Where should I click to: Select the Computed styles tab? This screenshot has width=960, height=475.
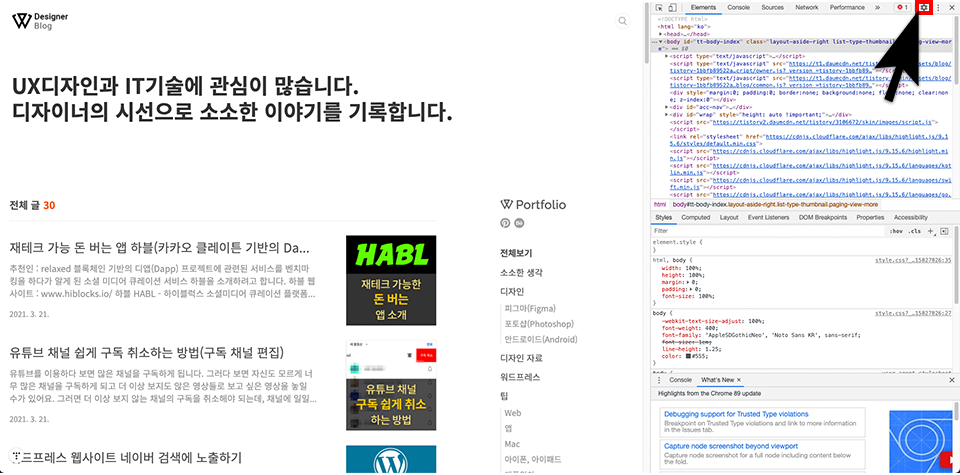(696, 218)
